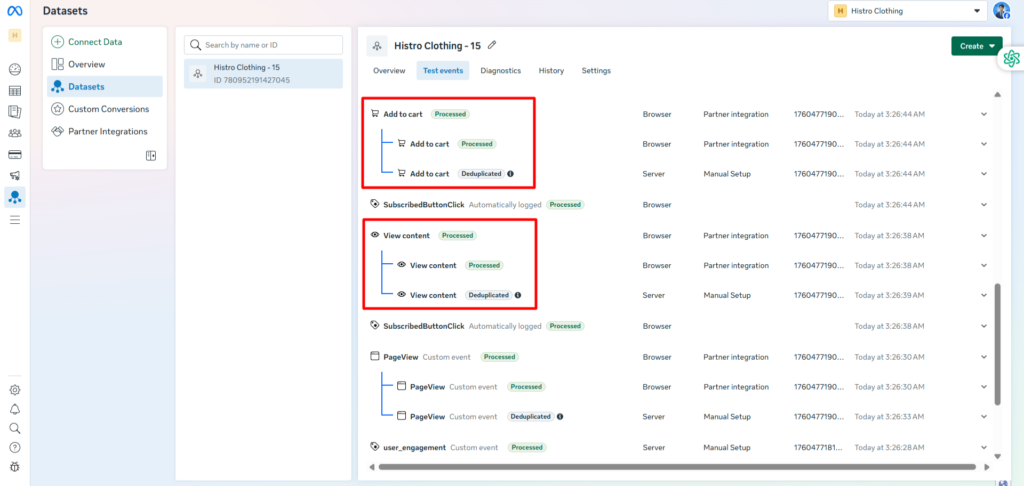
Task: Open the help question mark icon
Action: [x=15, y=447]
